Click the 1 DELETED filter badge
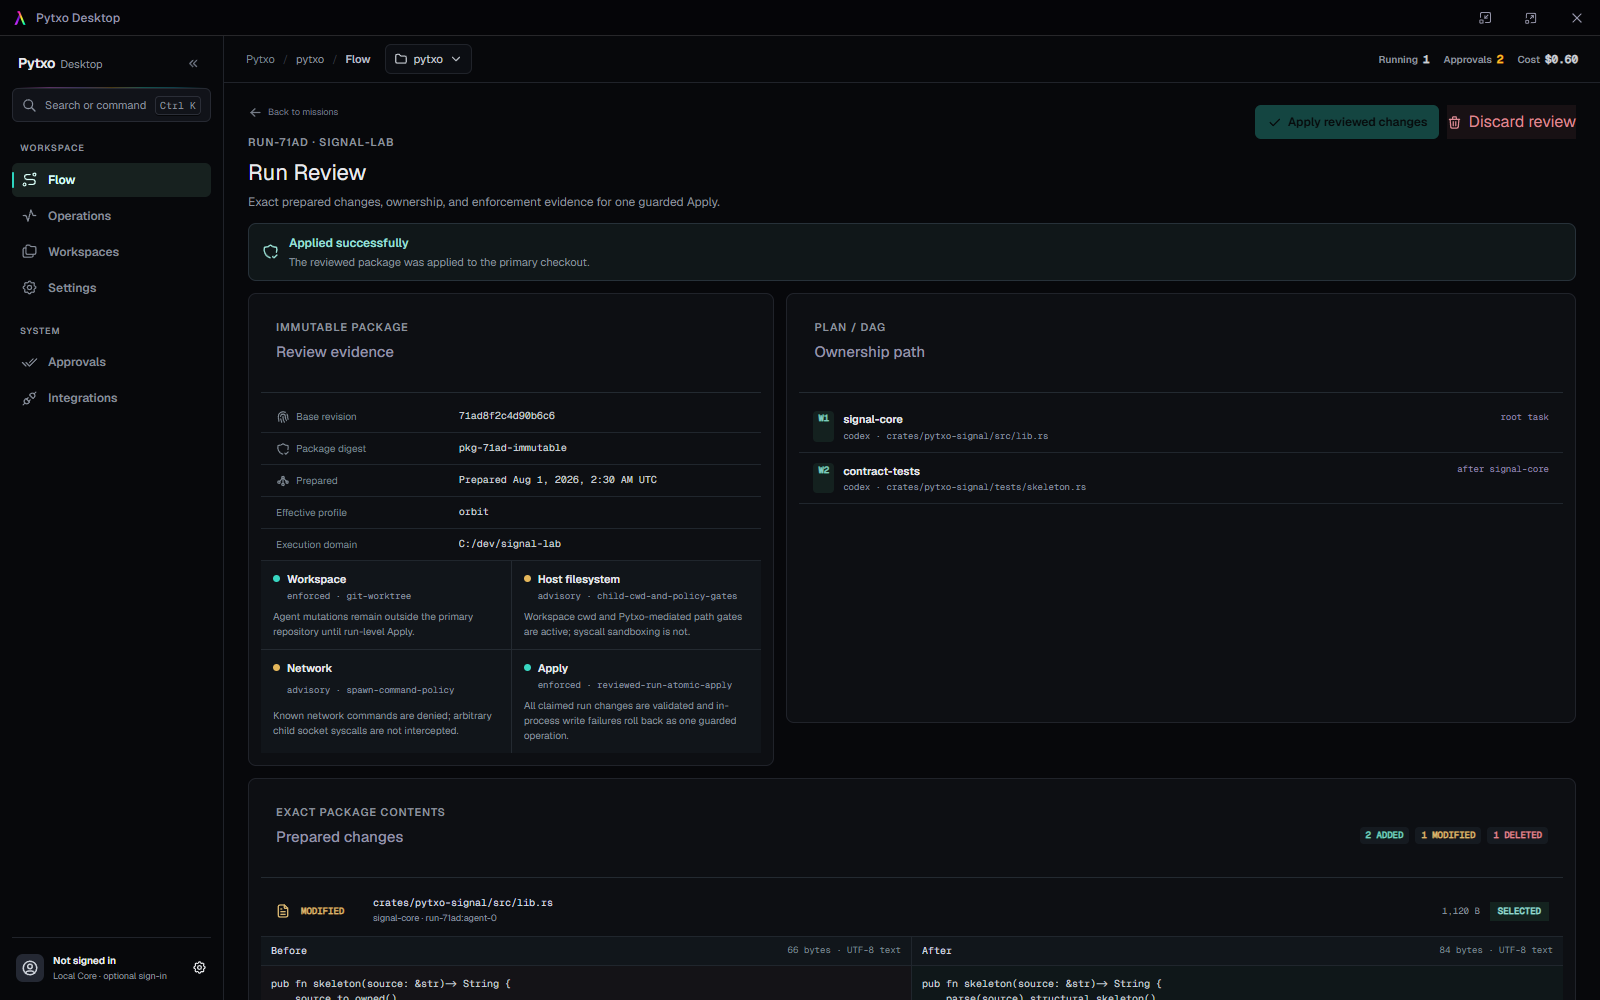This screenshot has height=1000, width=1600. [1517, 835]
